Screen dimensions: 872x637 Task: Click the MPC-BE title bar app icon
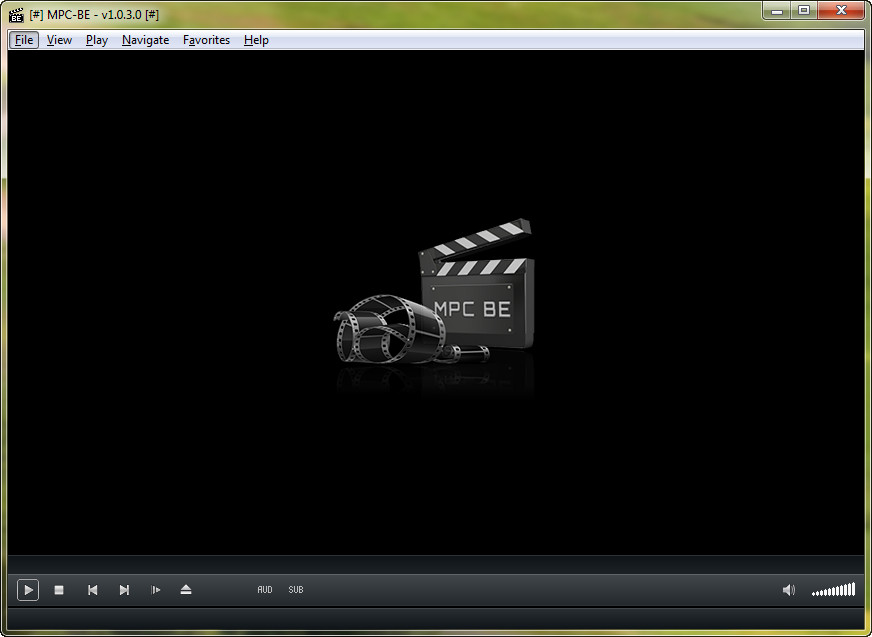click(x=16, y=15)
